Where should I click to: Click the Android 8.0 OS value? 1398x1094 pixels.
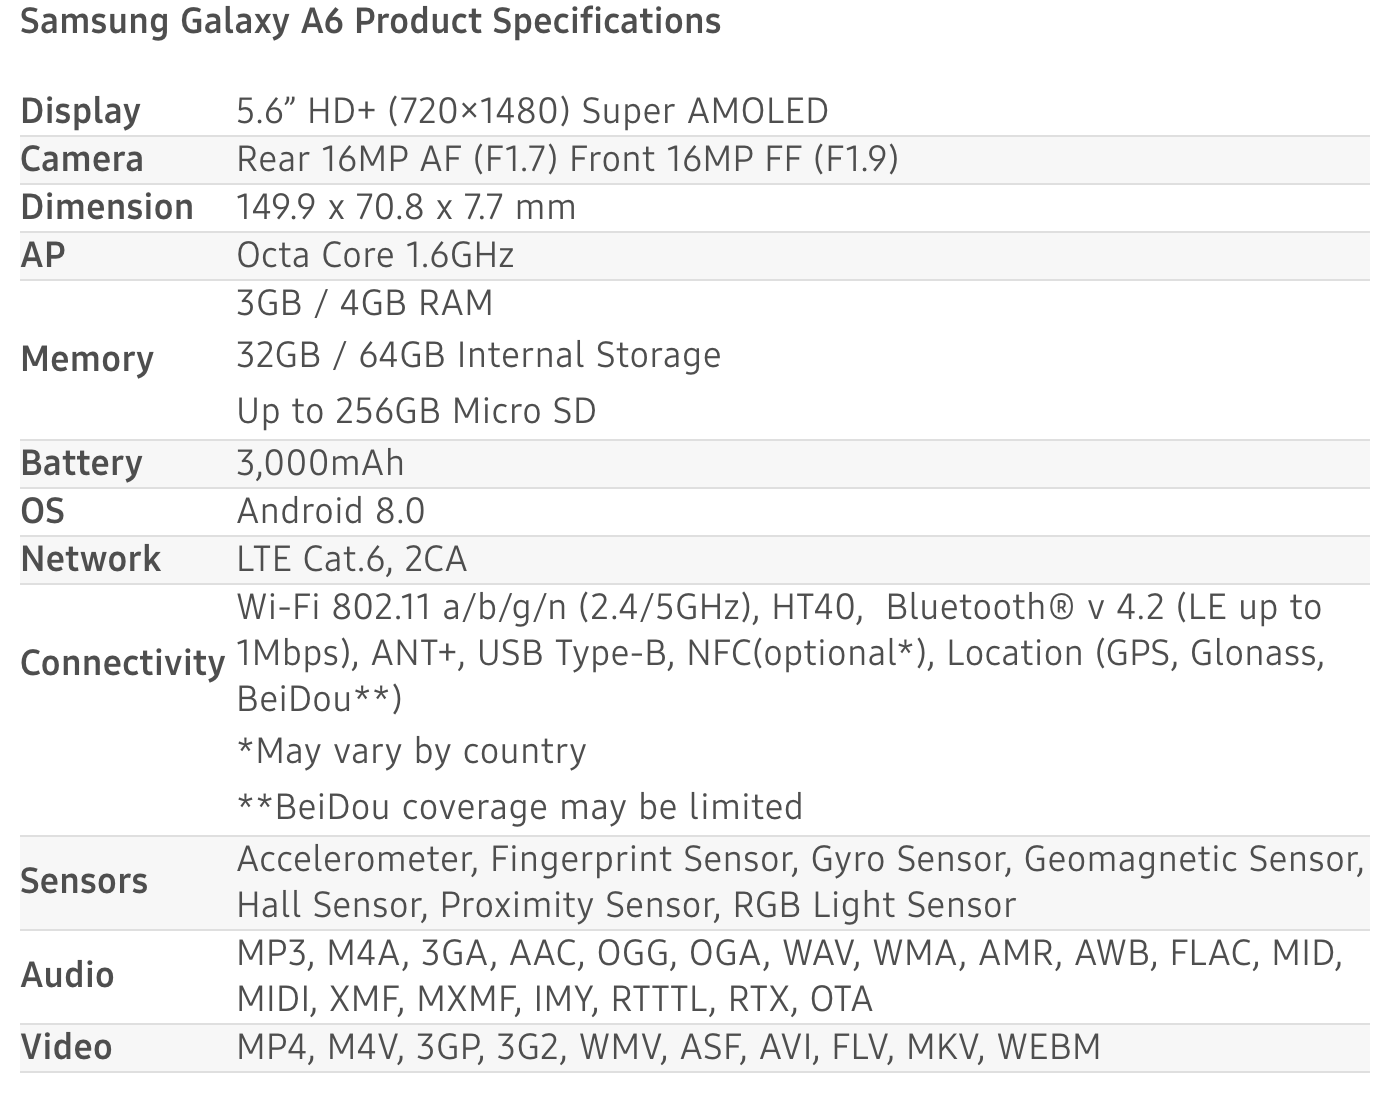tap(331, 511)
